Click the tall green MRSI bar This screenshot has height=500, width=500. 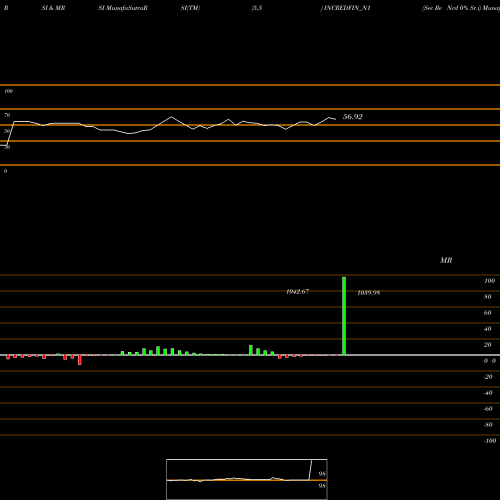344,316
